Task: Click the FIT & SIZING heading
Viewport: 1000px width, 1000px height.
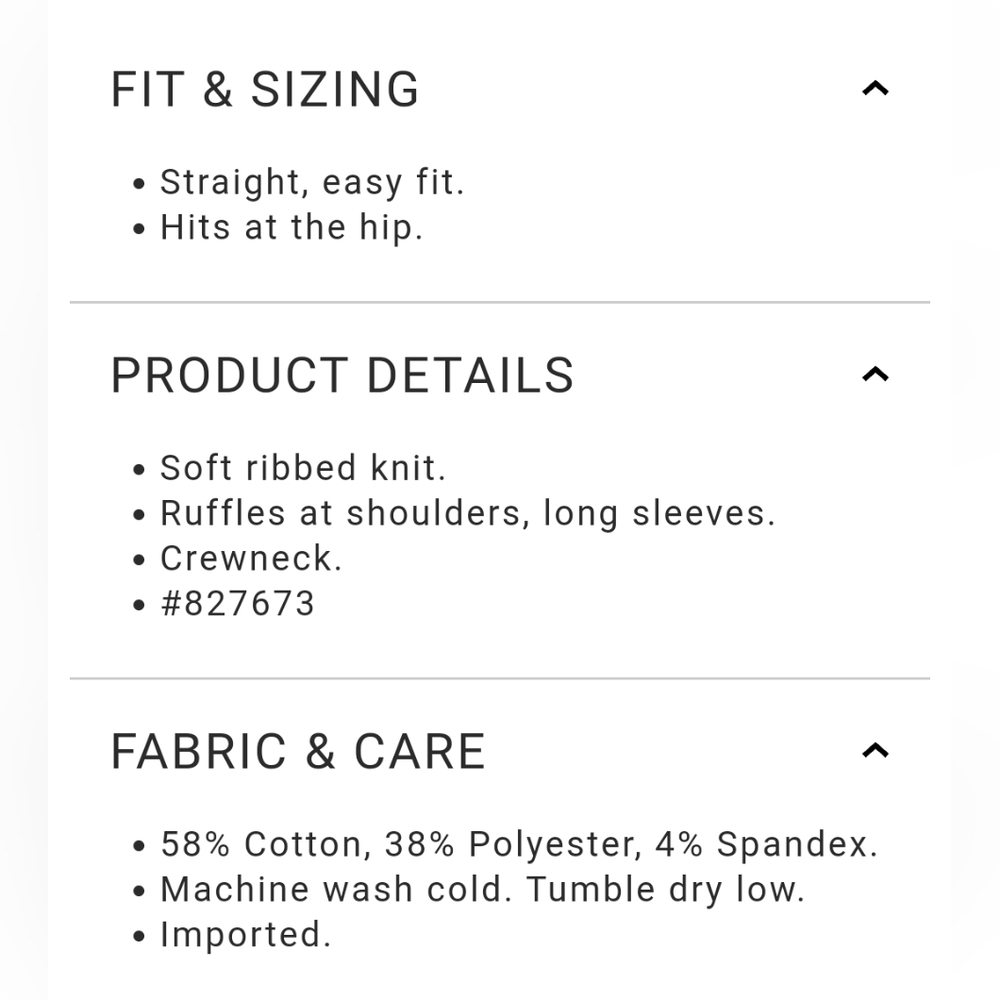Action: point(265,90)
